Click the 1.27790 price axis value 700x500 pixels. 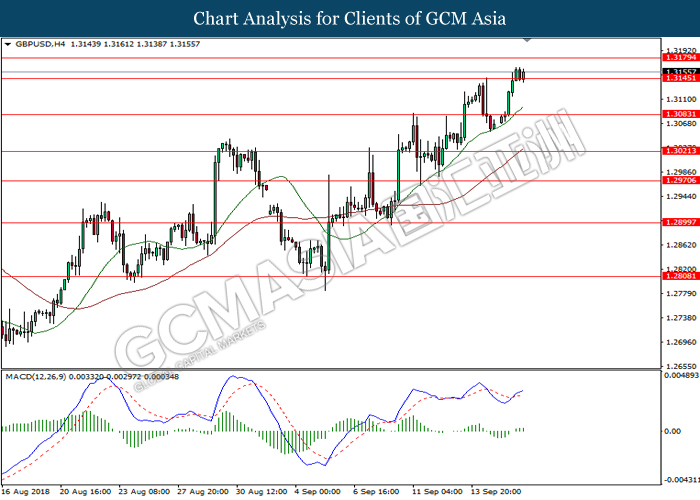(x=681, y=293)
